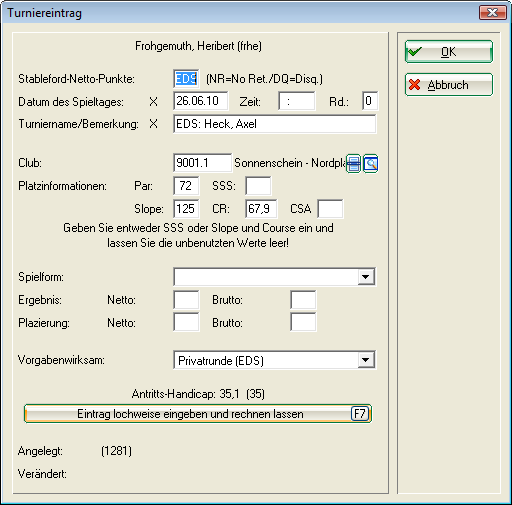Click the Zeit time input field
512x505 pixels.
pos(297,101)
